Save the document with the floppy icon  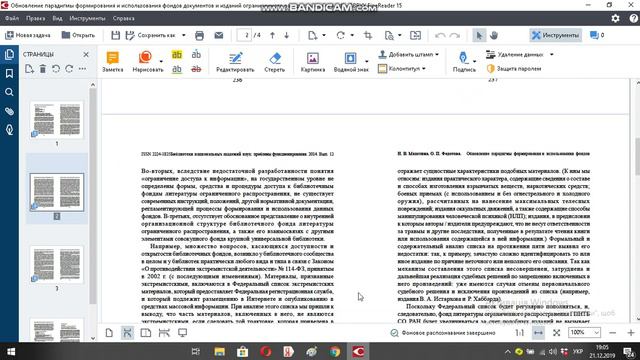click(x=116, y=36)
